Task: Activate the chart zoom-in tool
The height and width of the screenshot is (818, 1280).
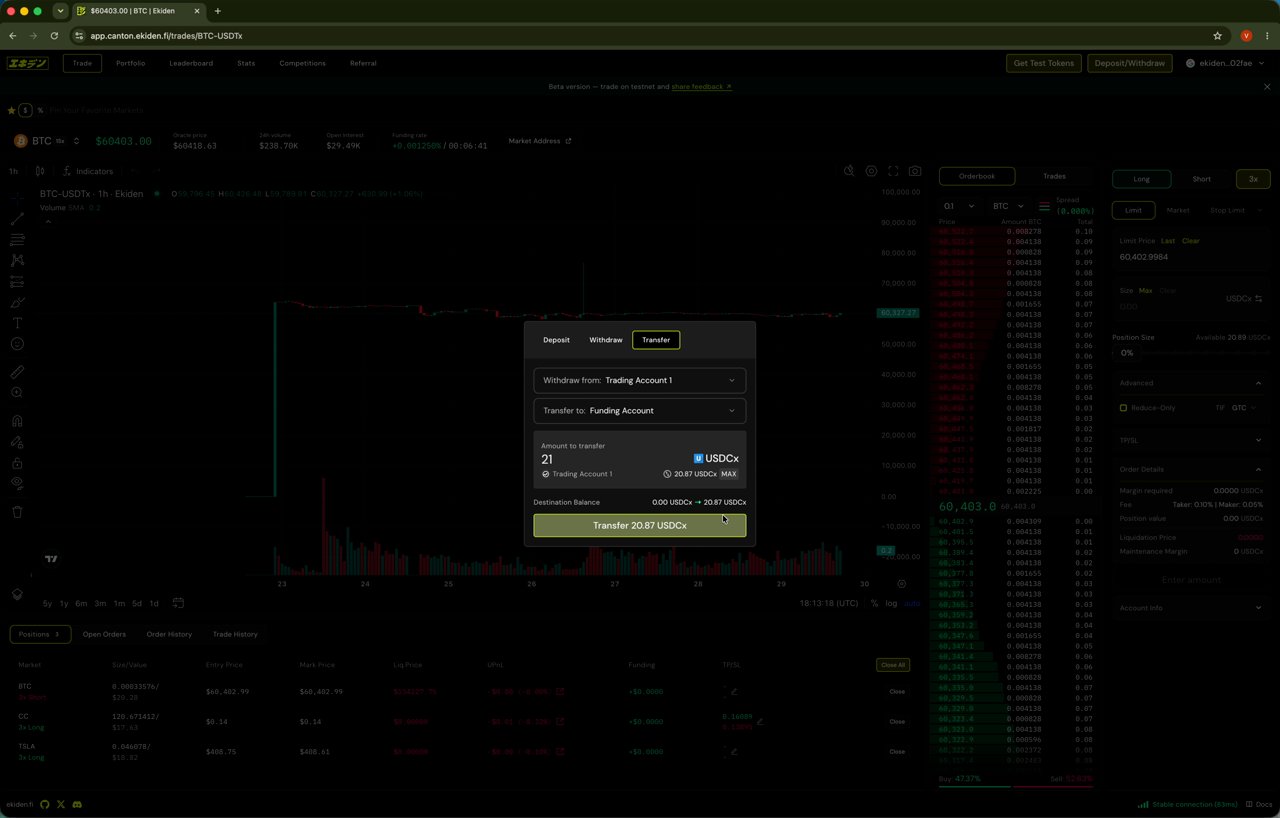Action: [17, 393]
